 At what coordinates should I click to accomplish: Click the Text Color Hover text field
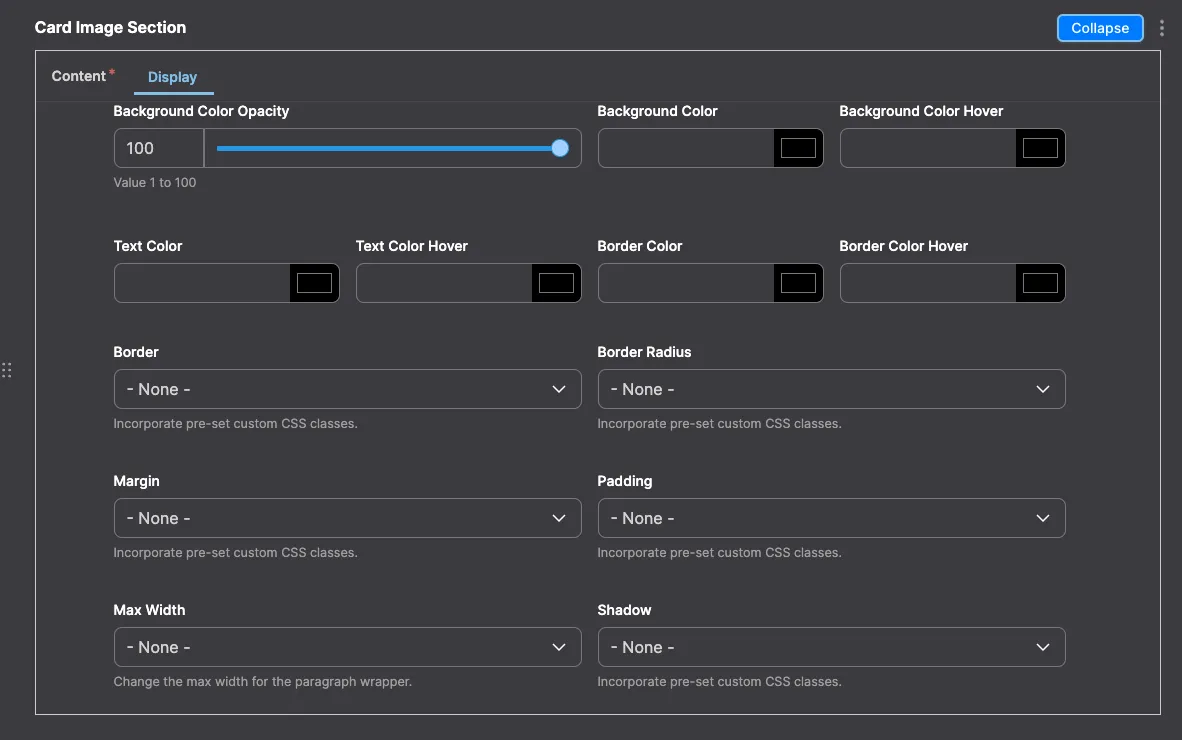click(x=444, y=283)
